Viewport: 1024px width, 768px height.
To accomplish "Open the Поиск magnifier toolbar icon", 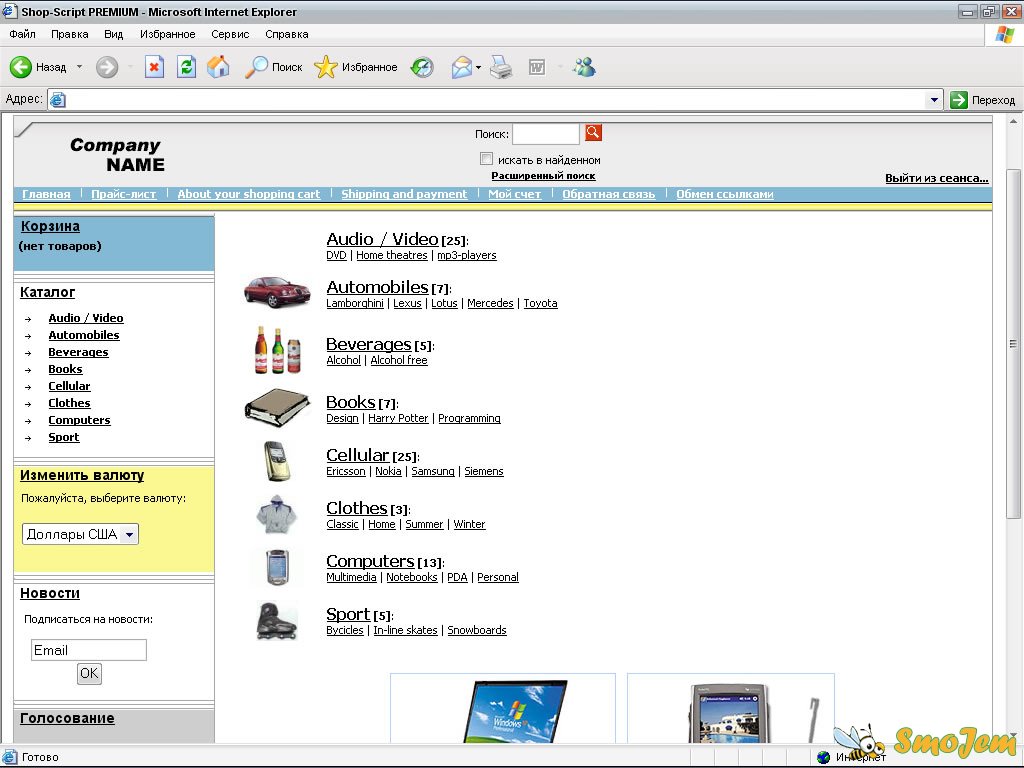I will click(256, 67).
